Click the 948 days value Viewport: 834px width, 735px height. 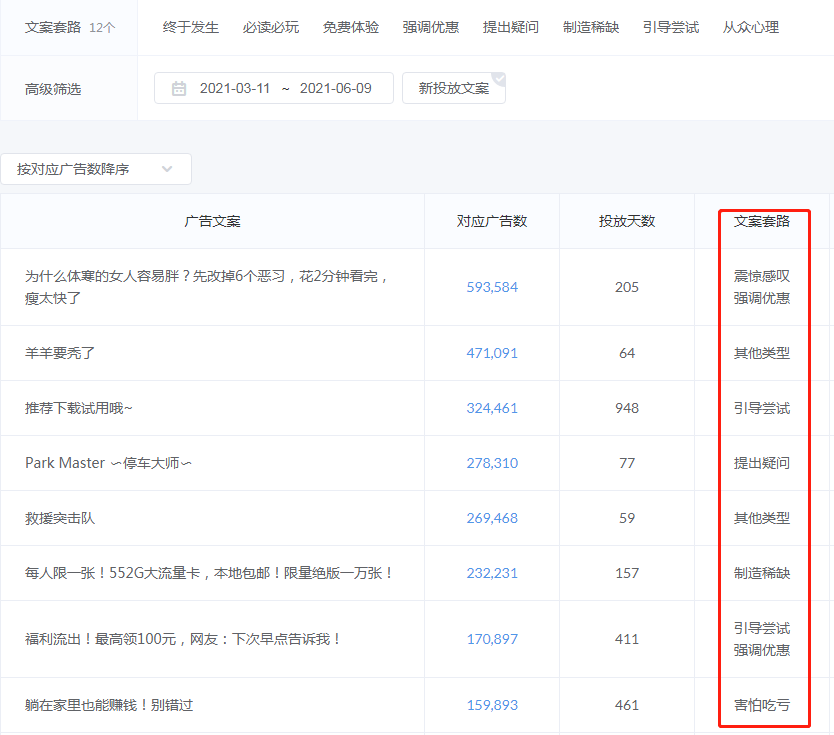coord(627,408)
